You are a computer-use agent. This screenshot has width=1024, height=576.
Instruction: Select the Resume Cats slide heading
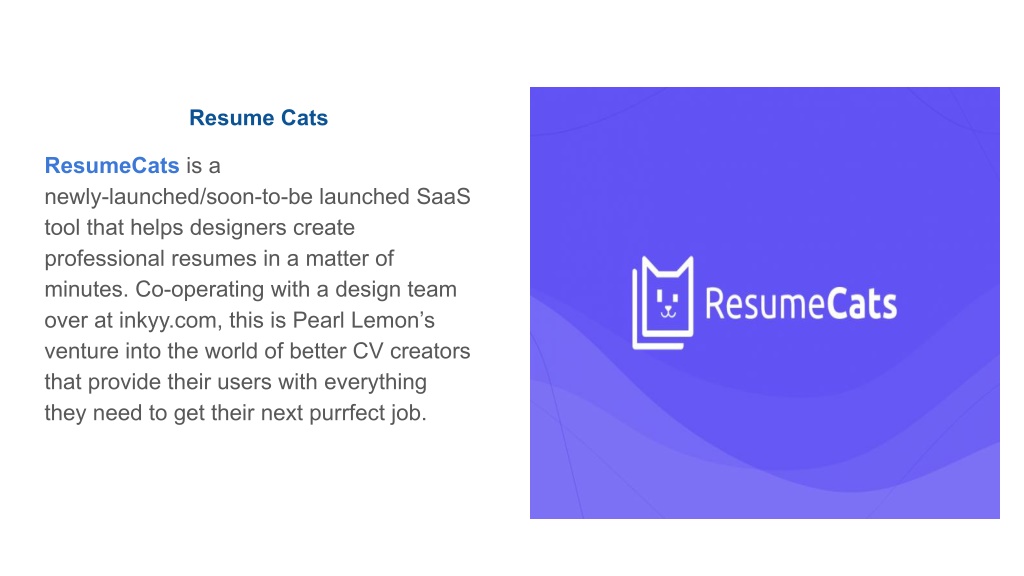point(259,118)
